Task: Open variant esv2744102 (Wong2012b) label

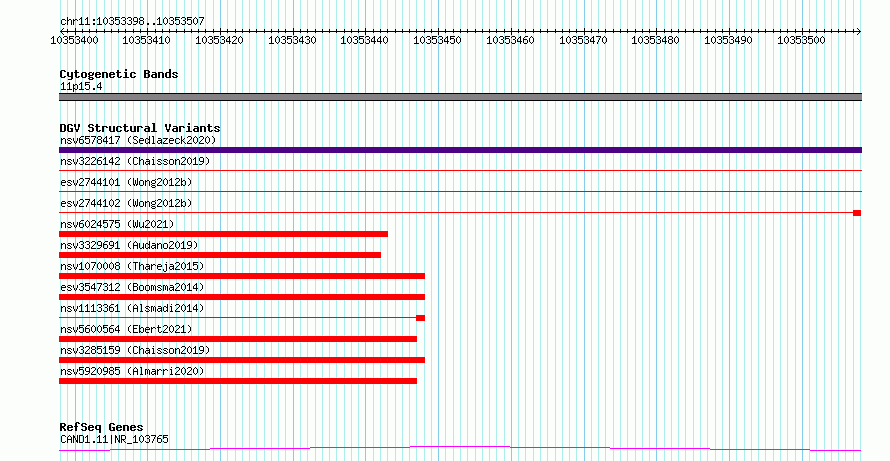Action: 126,203
